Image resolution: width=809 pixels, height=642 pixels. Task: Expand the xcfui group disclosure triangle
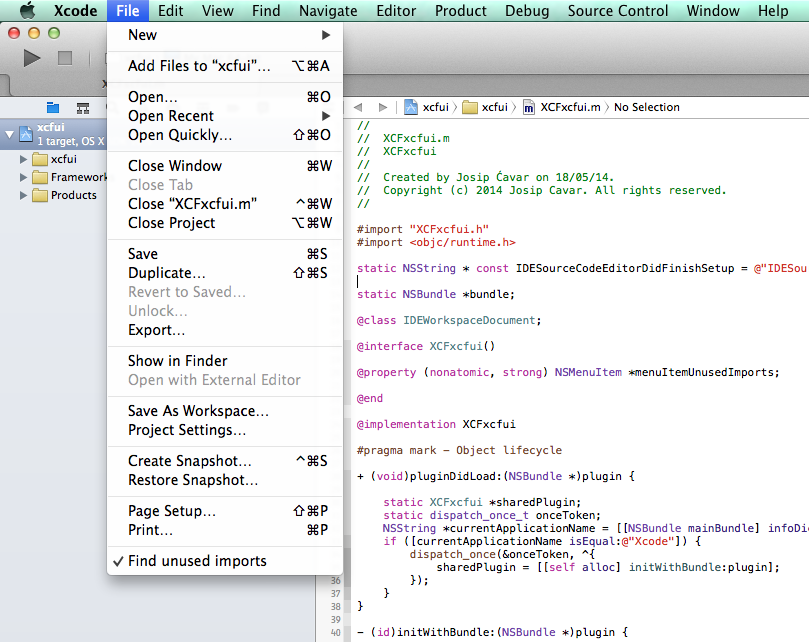pyautogui.click(x=23, y=159)
